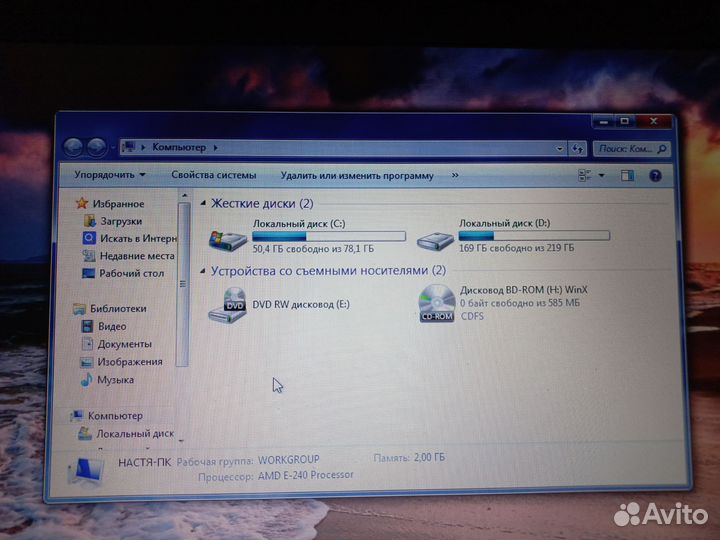Select the BD-ROM drive (H:) CD-ROM icon
This screenshot has height=540, width=720.
click(437, 304)
